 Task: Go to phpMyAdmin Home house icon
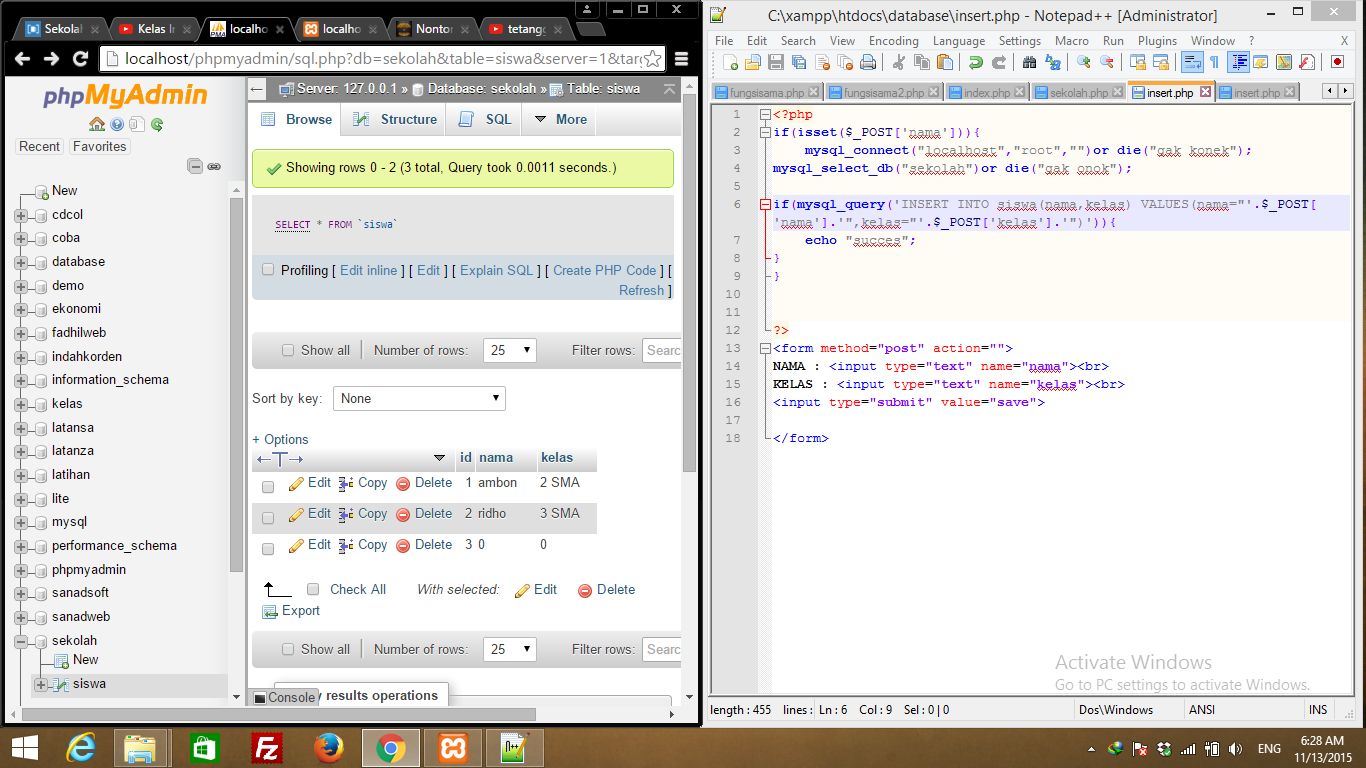97,125
